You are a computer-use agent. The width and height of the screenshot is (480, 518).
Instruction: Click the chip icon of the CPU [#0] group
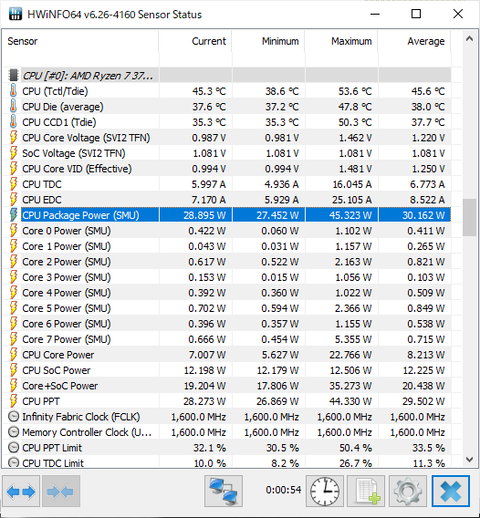13,75
